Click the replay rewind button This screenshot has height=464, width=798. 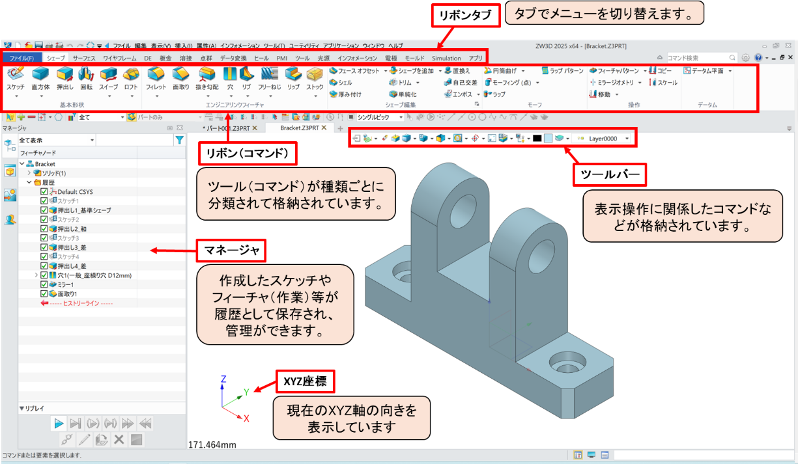tap(145, 423)
